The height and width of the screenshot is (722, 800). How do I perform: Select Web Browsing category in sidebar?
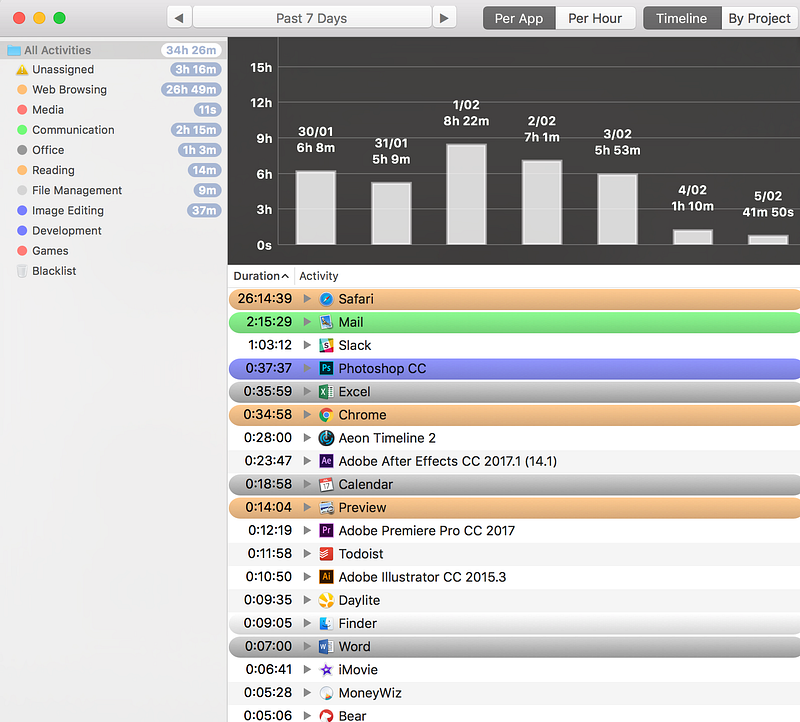point(69,90)
